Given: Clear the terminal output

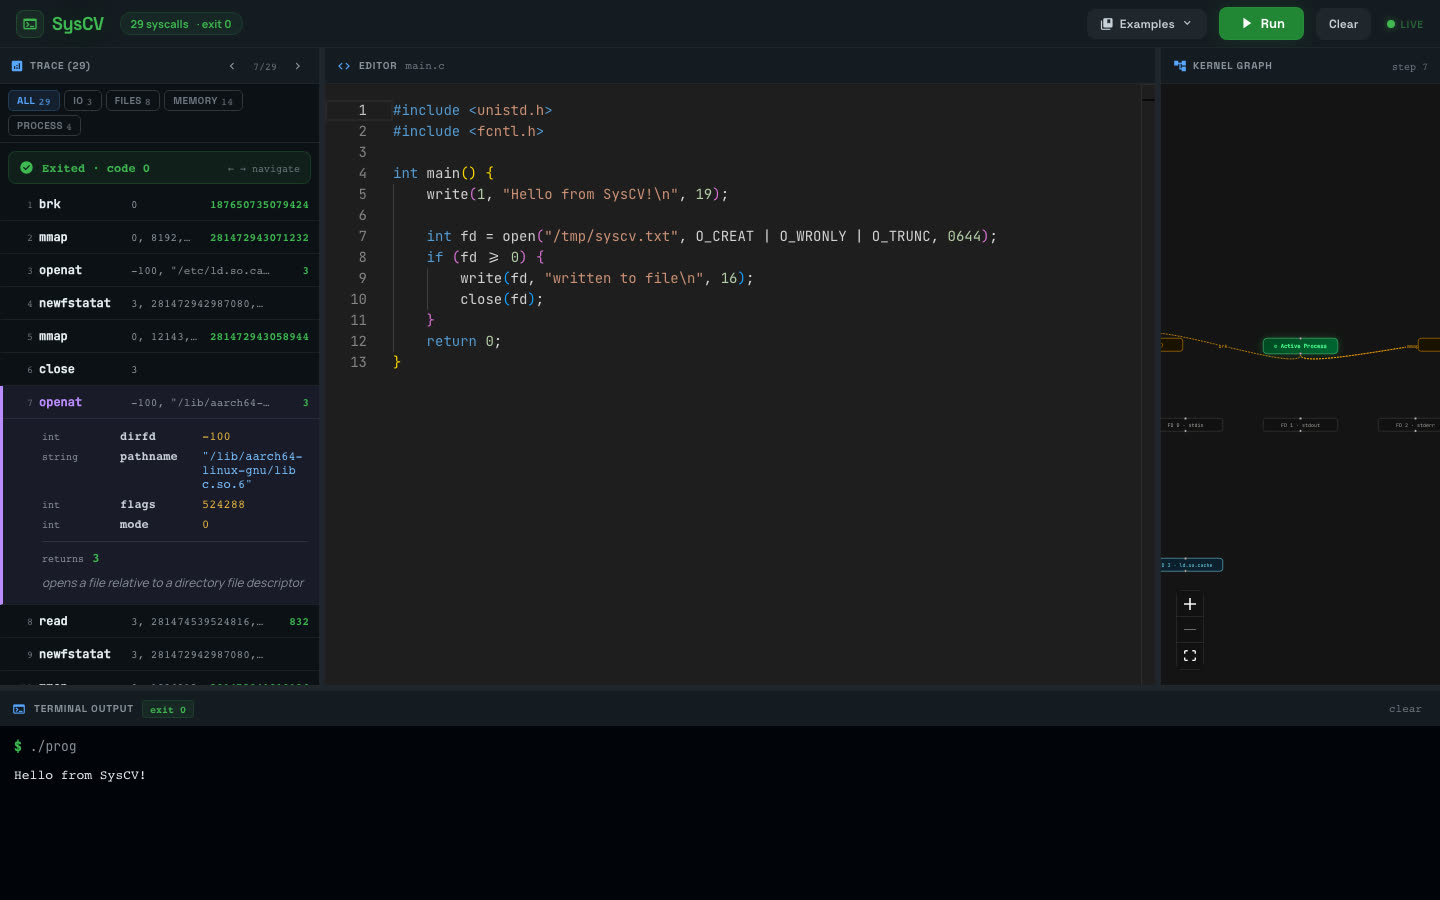Looking at the screenshot, I should [x=1405, y=709].
